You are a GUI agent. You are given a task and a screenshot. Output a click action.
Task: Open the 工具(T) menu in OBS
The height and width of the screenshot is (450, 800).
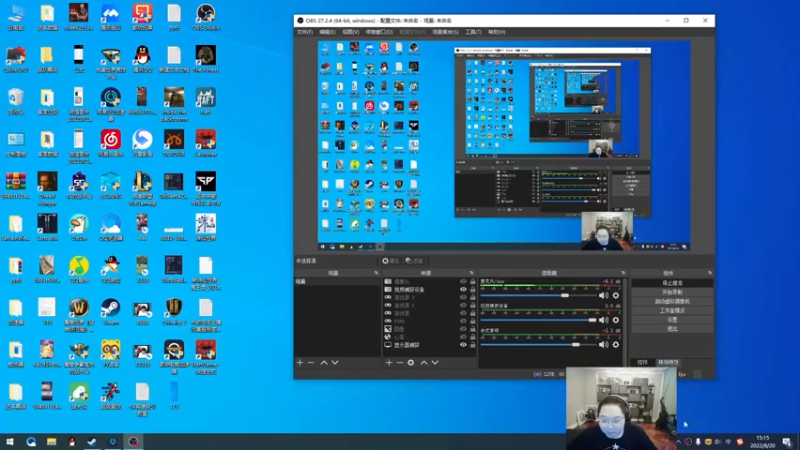click(x=473, y=32)
